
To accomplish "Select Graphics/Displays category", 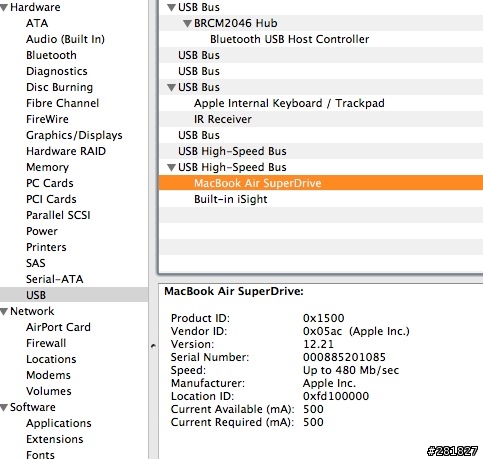I will (74, 135).
